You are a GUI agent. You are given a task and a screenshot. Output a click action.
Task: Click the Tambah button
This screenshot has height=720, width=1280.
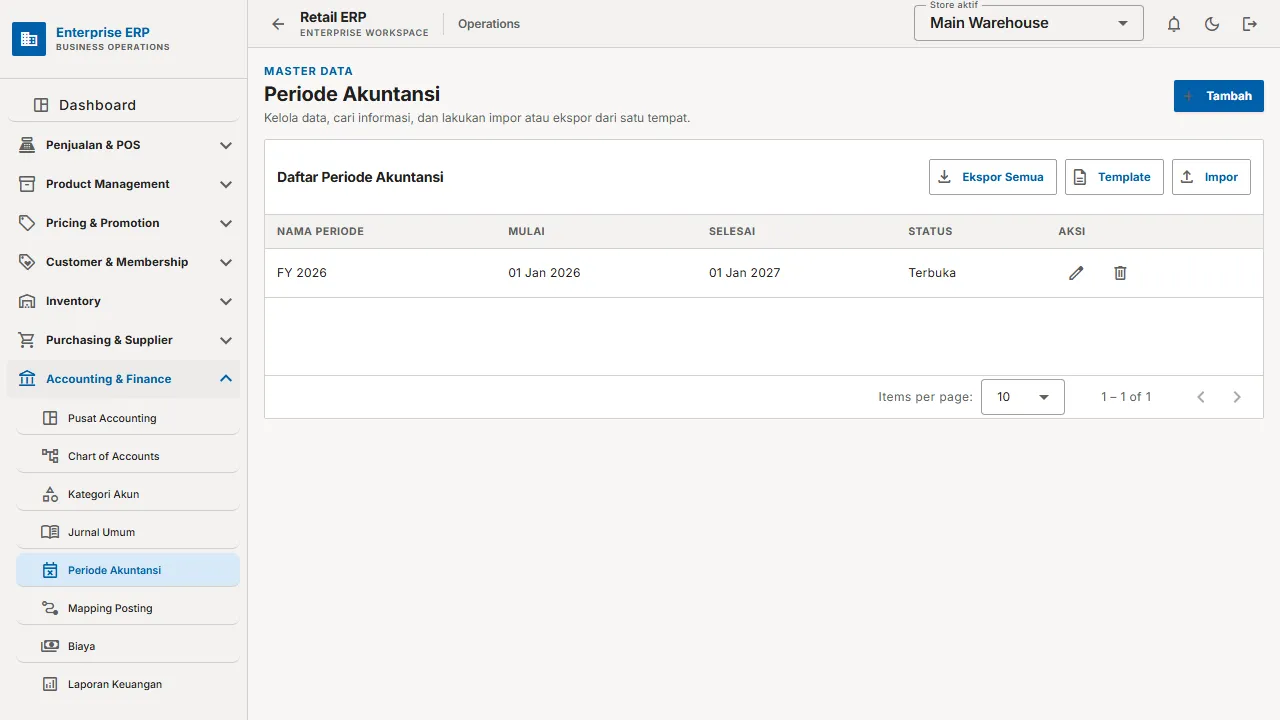click(1219, 96)
